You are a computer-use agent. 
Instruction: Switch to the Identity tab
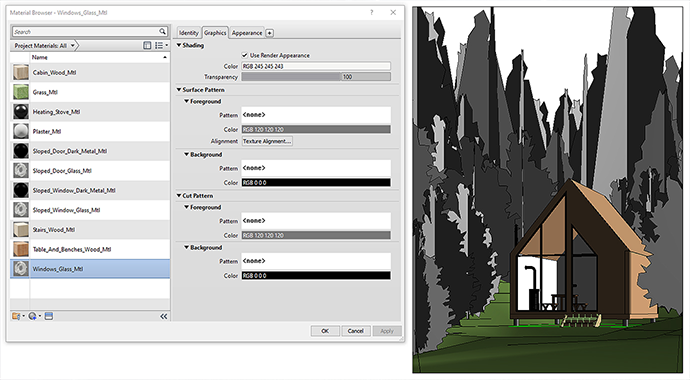point(188,33)
